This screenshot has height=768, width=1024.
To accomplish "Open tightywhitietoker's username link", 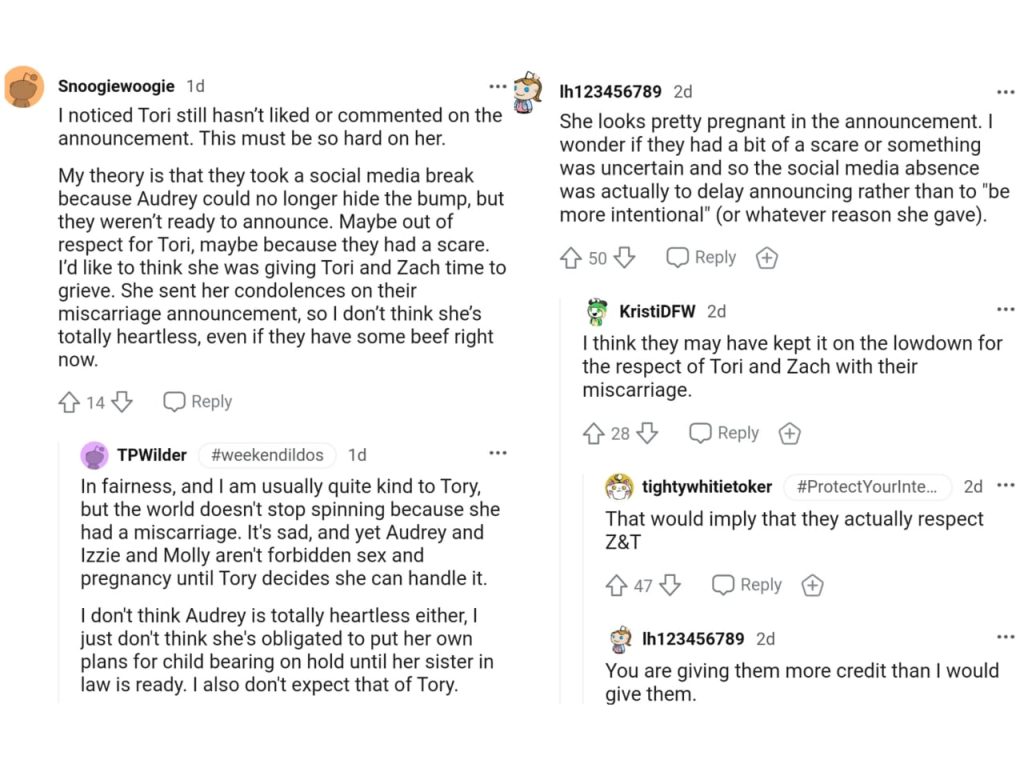I will [707, 487].
